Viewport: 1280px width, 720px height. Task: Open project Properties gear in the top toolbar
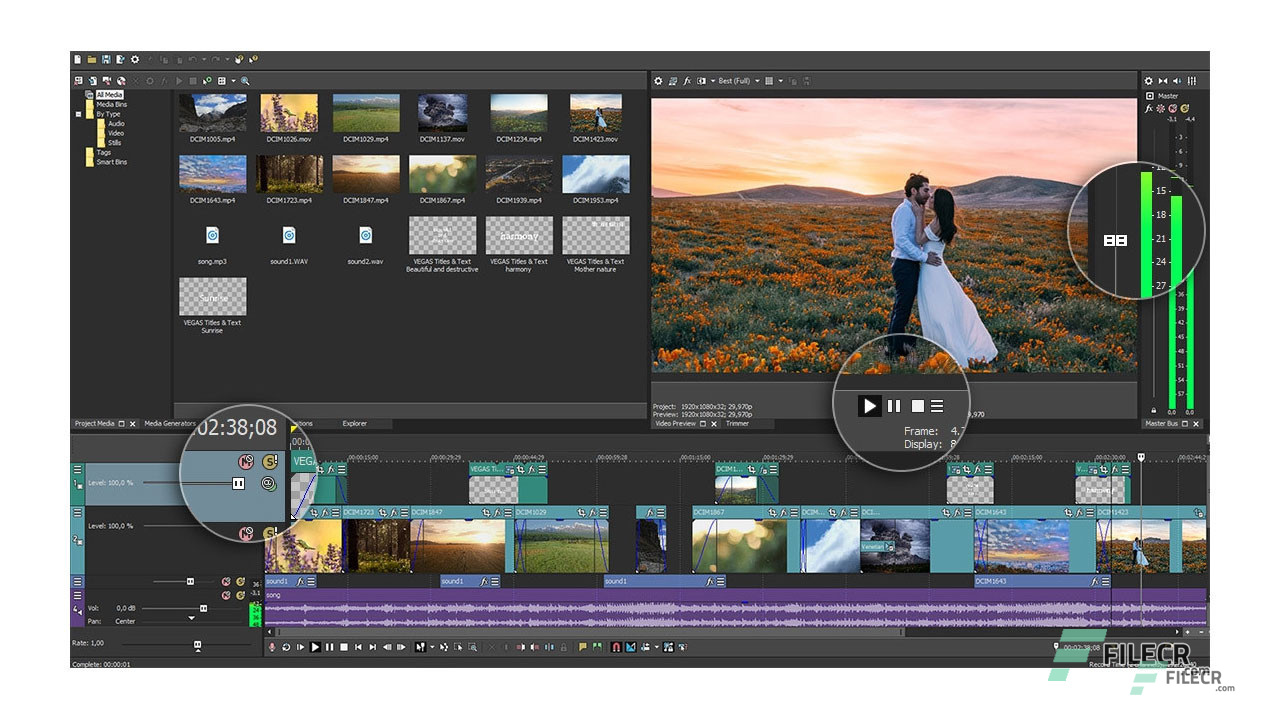tap(135, 60)
